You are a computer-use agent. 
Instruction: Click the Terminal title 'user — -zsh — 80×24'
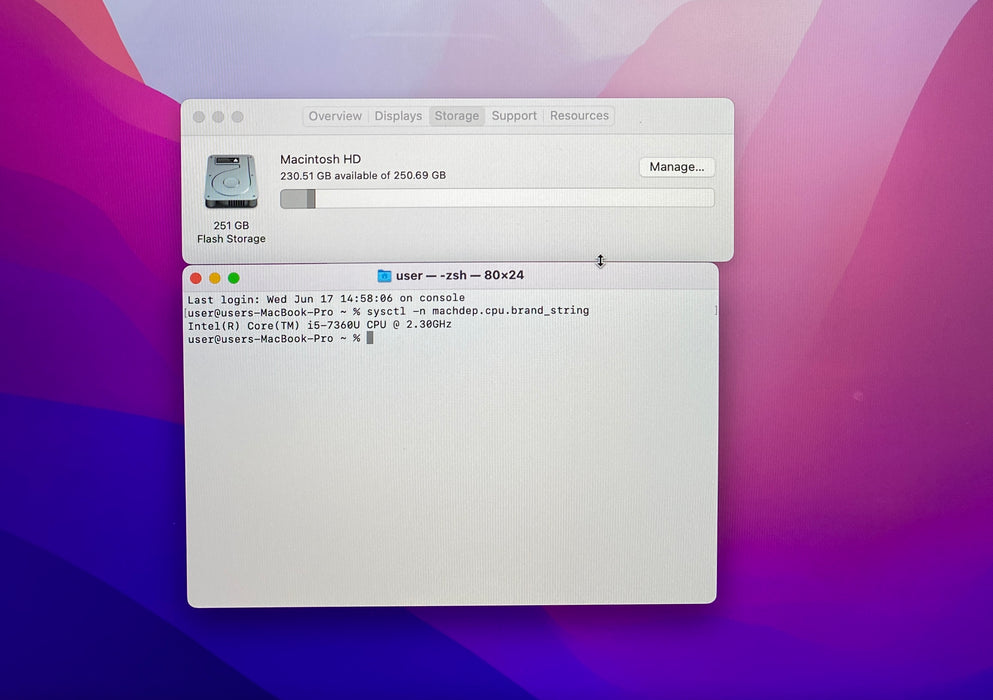pyautogui.click(x=460, y=276)
